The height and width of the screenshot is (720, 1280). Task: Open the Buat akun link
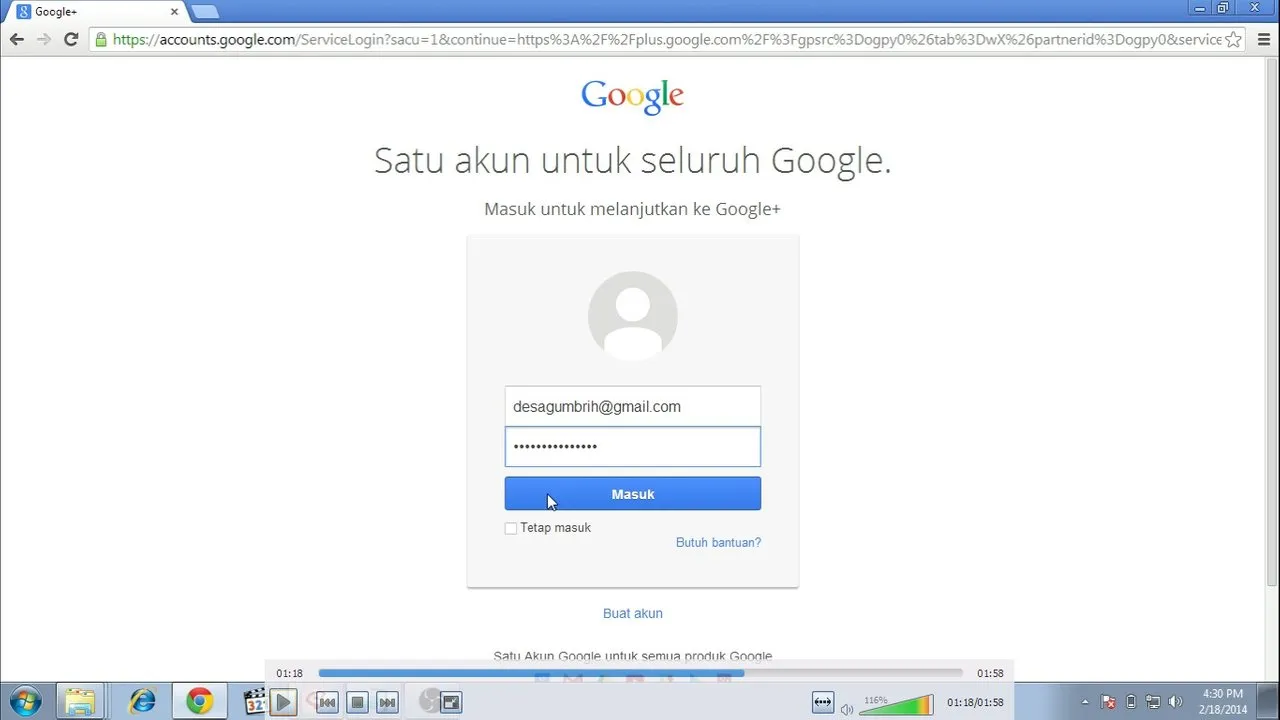pos(632,613)
